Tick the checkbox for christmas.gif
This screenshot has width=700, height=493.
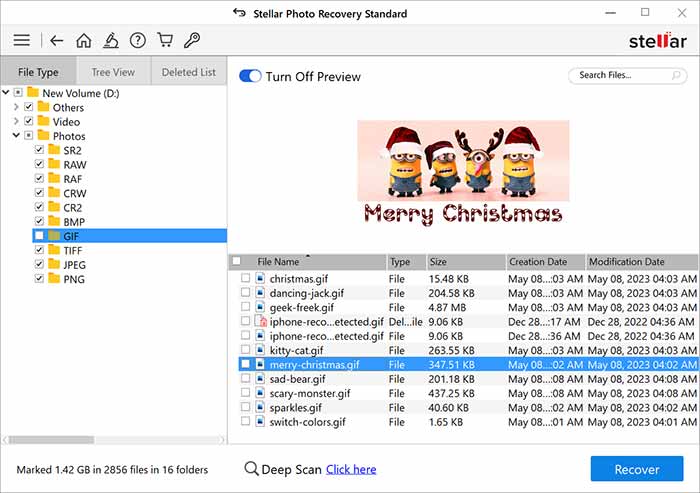[245, 278]
